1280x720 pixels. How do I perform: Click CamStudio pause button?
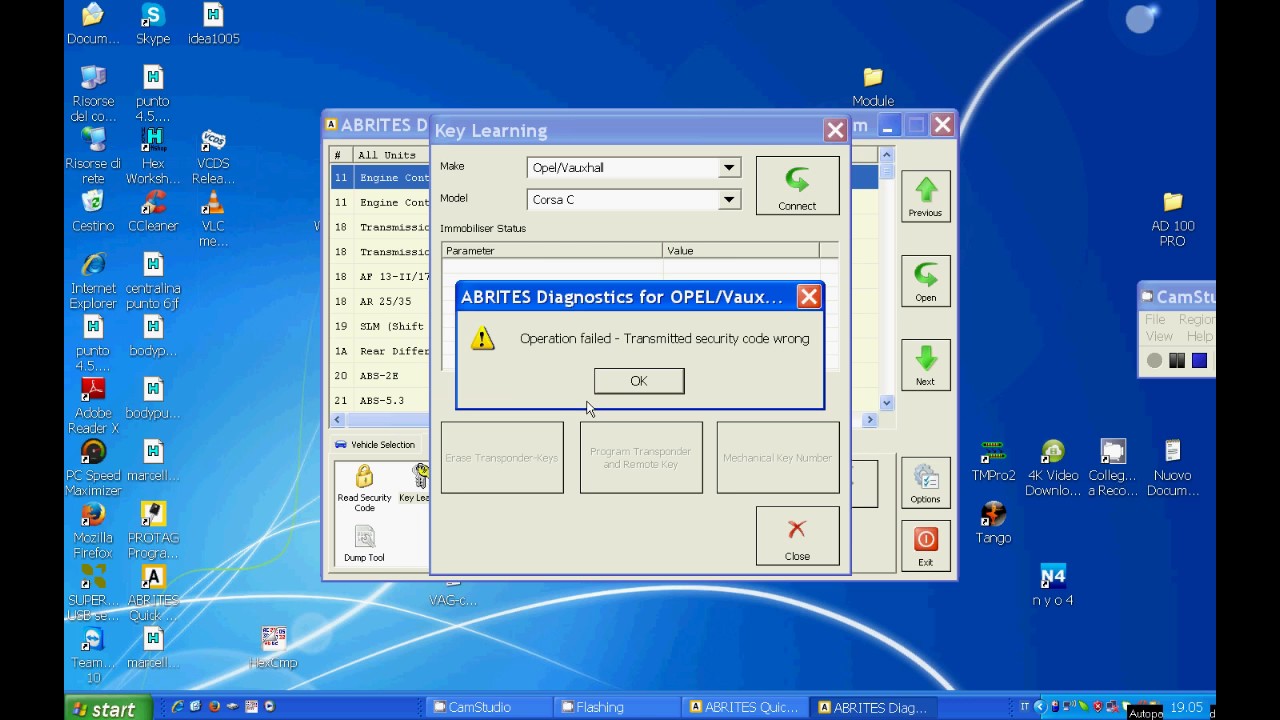(x=1177, y=361)
